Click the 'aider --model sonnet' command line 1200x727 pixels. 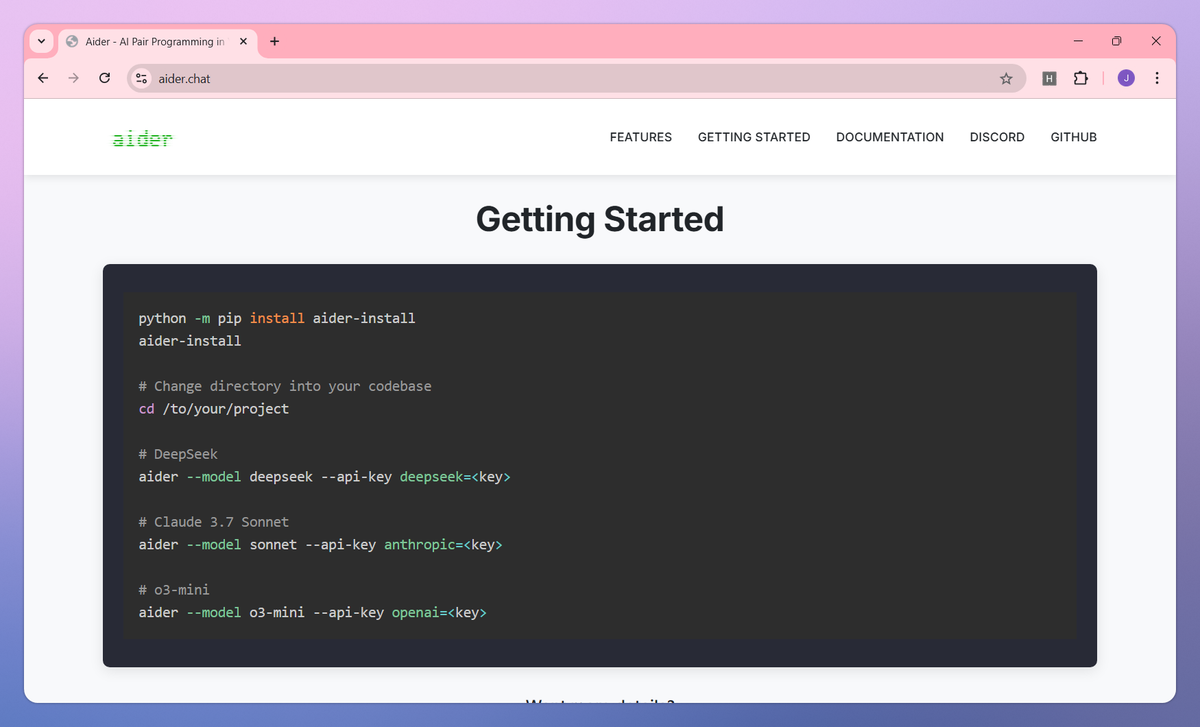[321, 545]
